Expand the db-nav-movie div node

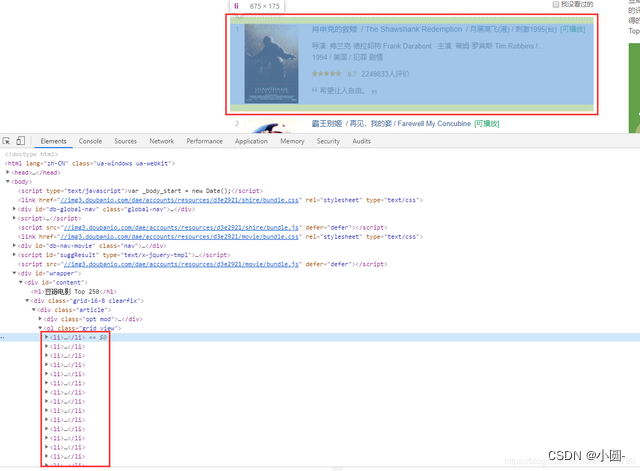click(x=14, y=245)
